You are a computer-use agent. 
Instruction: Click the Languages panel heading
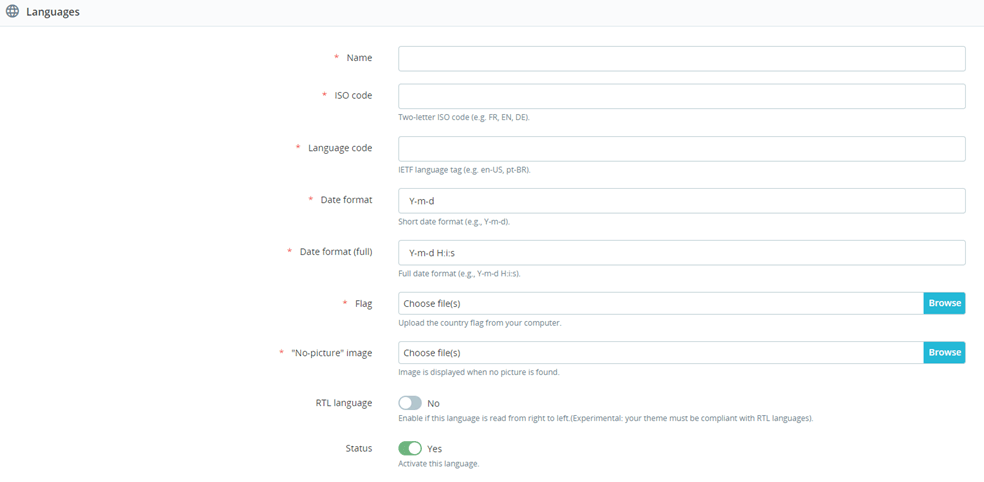coord(53,13)
